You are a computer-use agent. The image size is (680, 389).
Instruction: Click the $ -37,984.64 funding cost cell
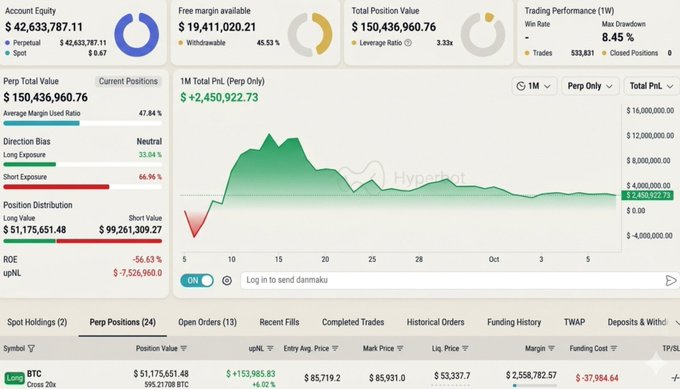pyautogui.click(x=597, y=378)
